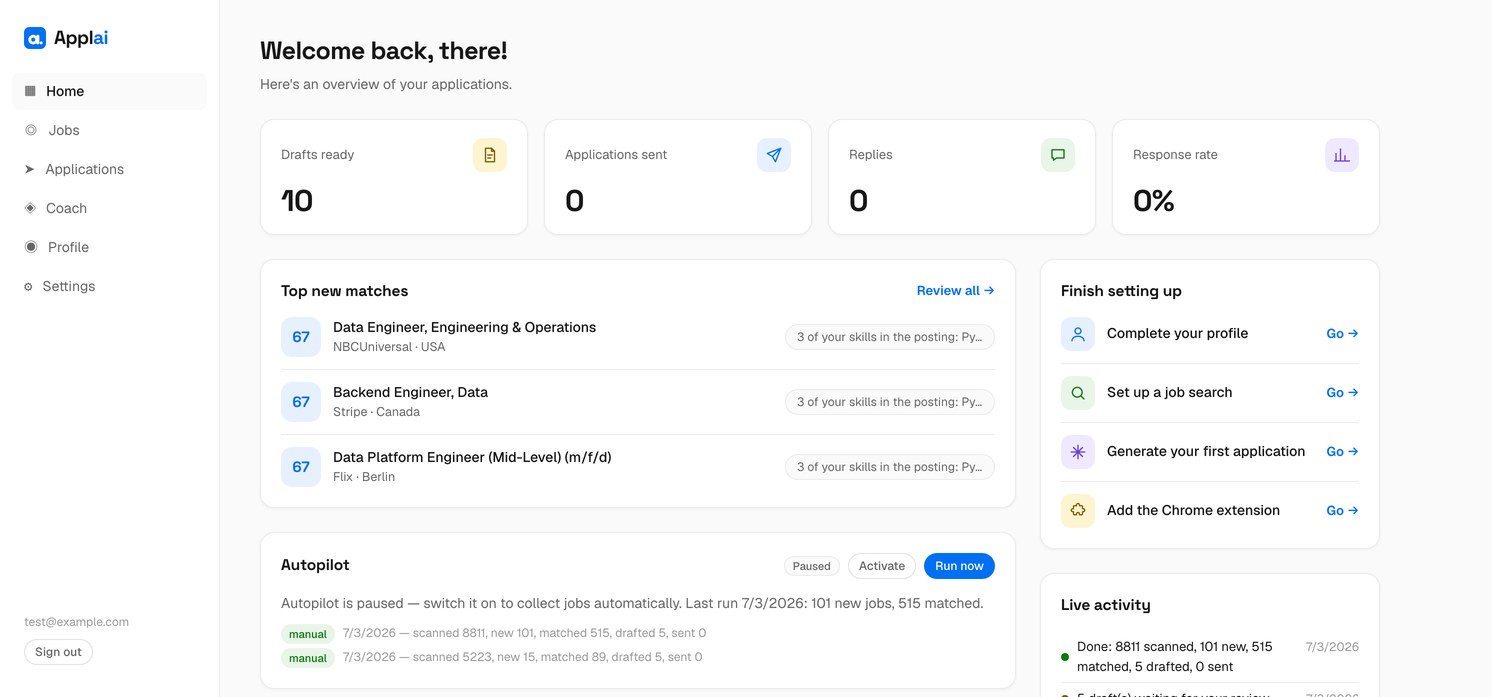Click the test@example.com account email
1492x697 pixels.
[77, 622]
